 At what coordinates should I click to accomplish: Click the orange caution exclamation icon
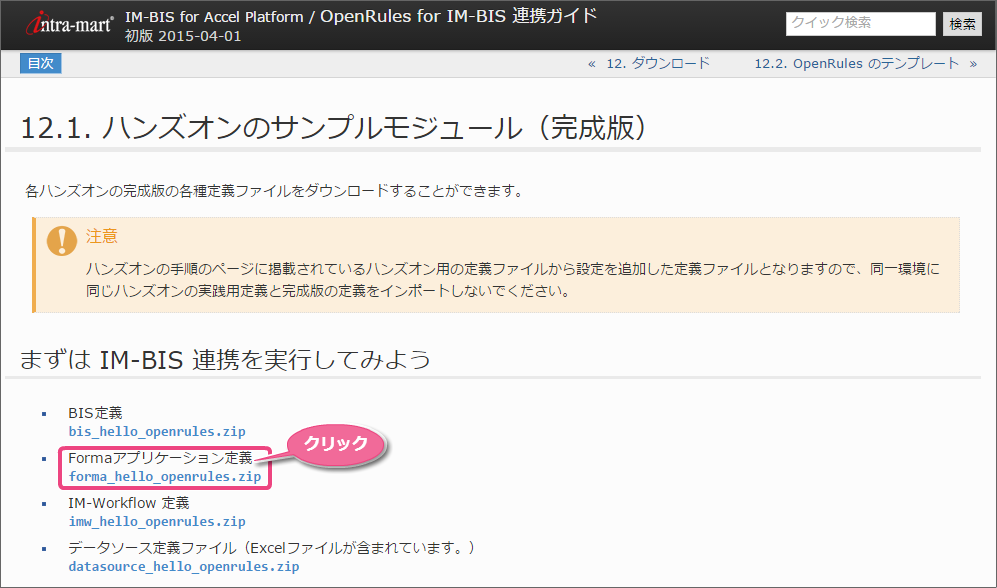(62, 241)
